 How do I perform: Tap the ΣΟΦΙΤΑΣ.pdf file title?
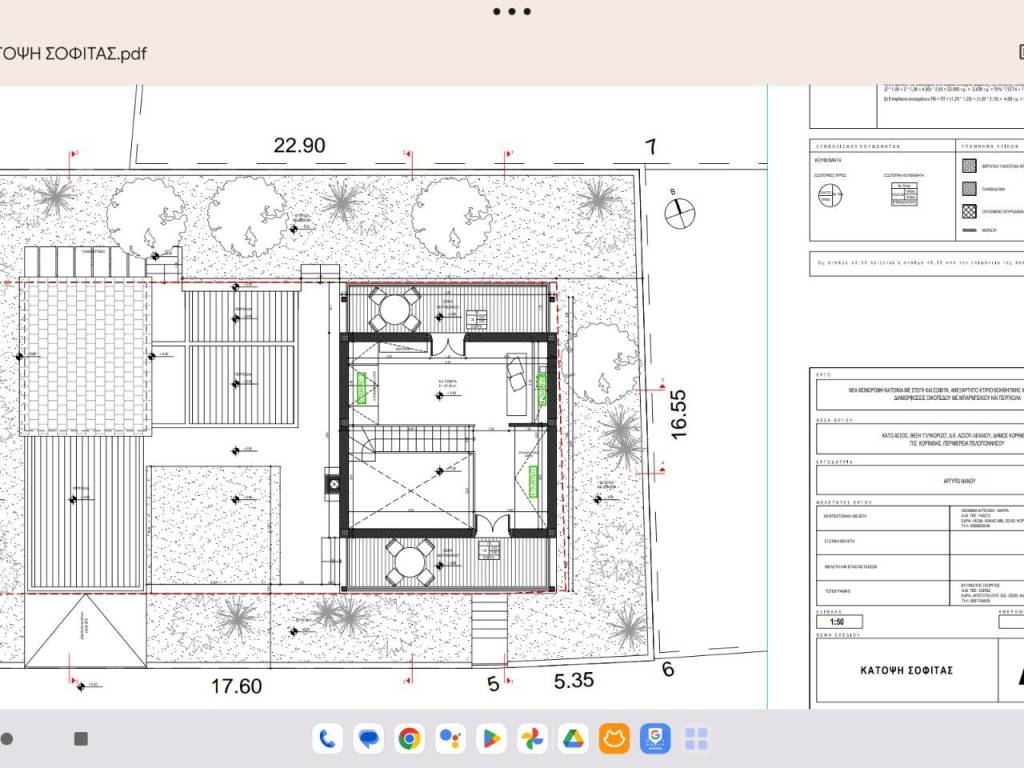pos(74,54)
